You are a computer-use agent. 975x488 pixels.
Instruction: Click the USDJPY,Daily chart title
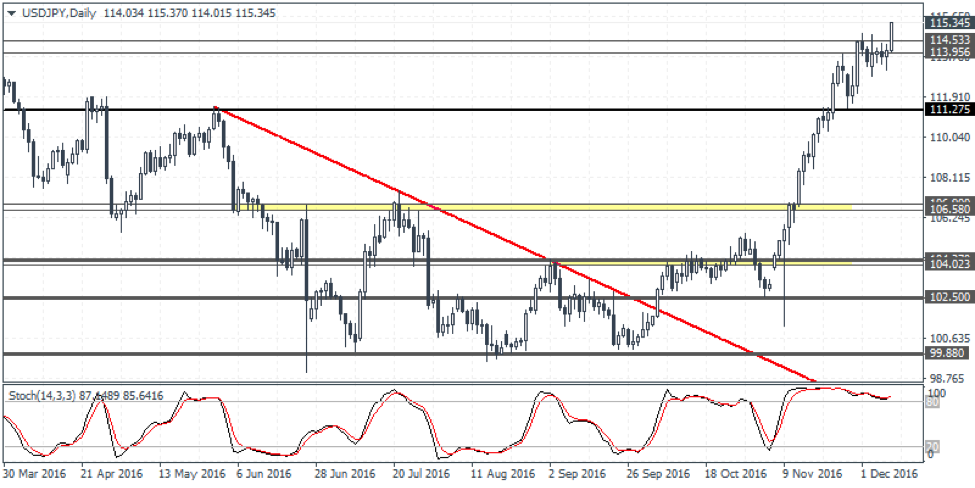coord(50,13)
